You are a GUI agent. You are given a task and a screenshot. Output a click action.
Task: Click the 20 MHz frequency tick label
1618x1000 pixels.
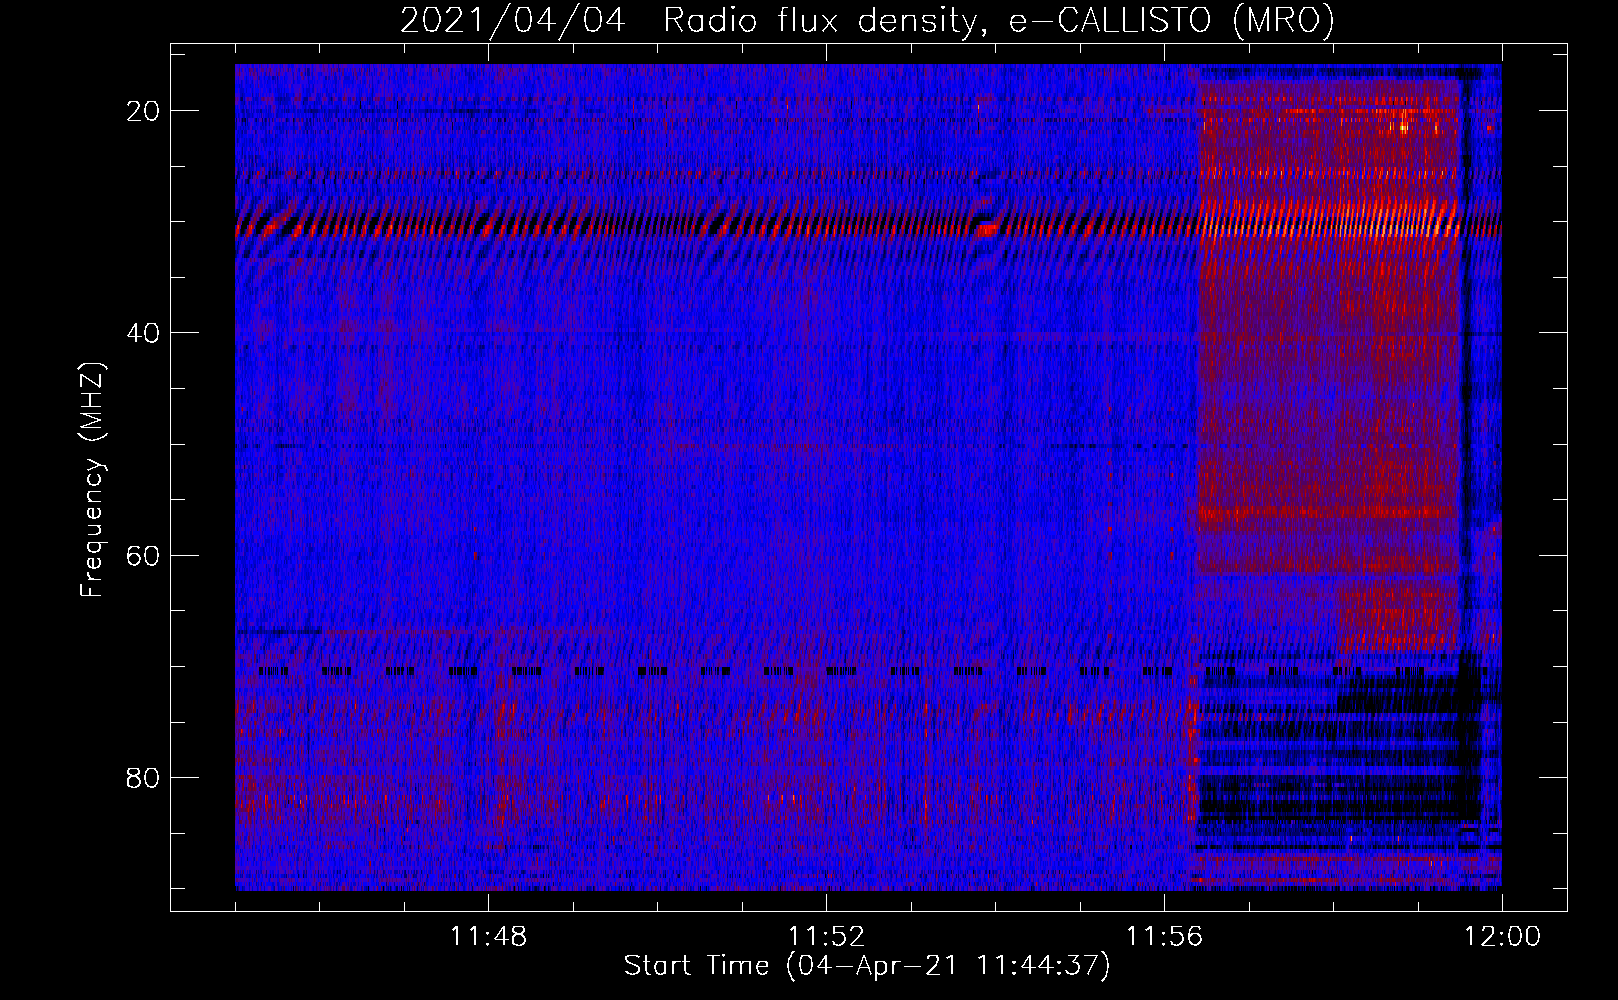click(143, 111)
